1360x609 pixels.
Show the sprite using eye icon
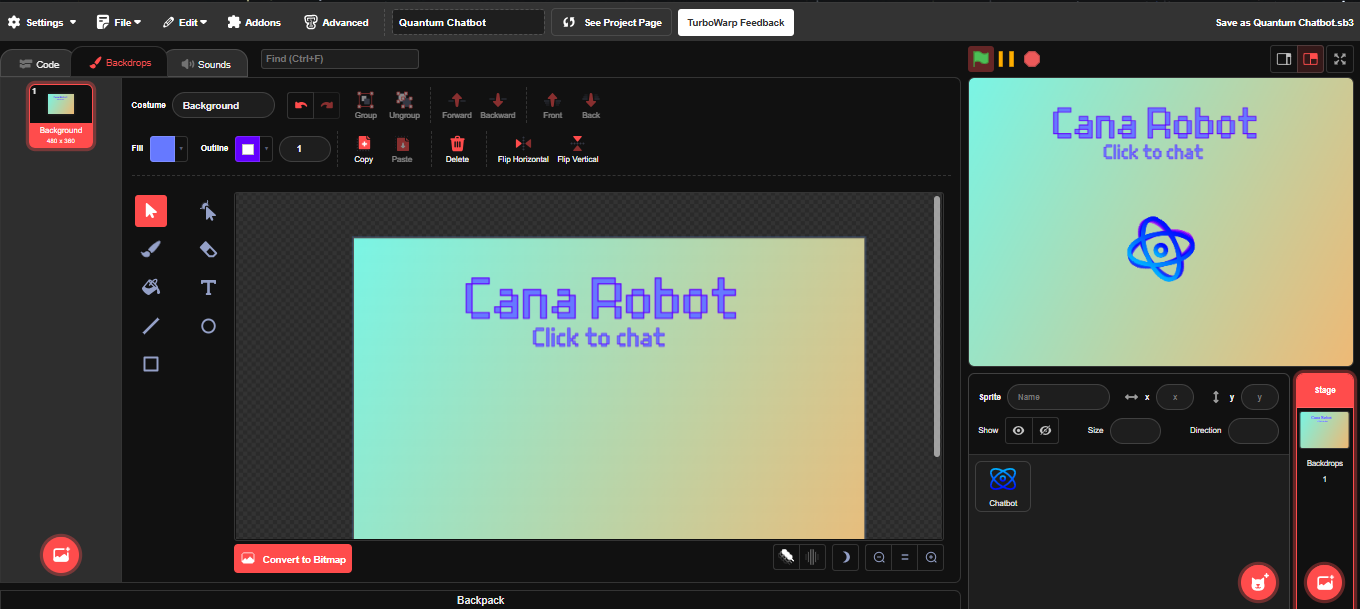1018,430
